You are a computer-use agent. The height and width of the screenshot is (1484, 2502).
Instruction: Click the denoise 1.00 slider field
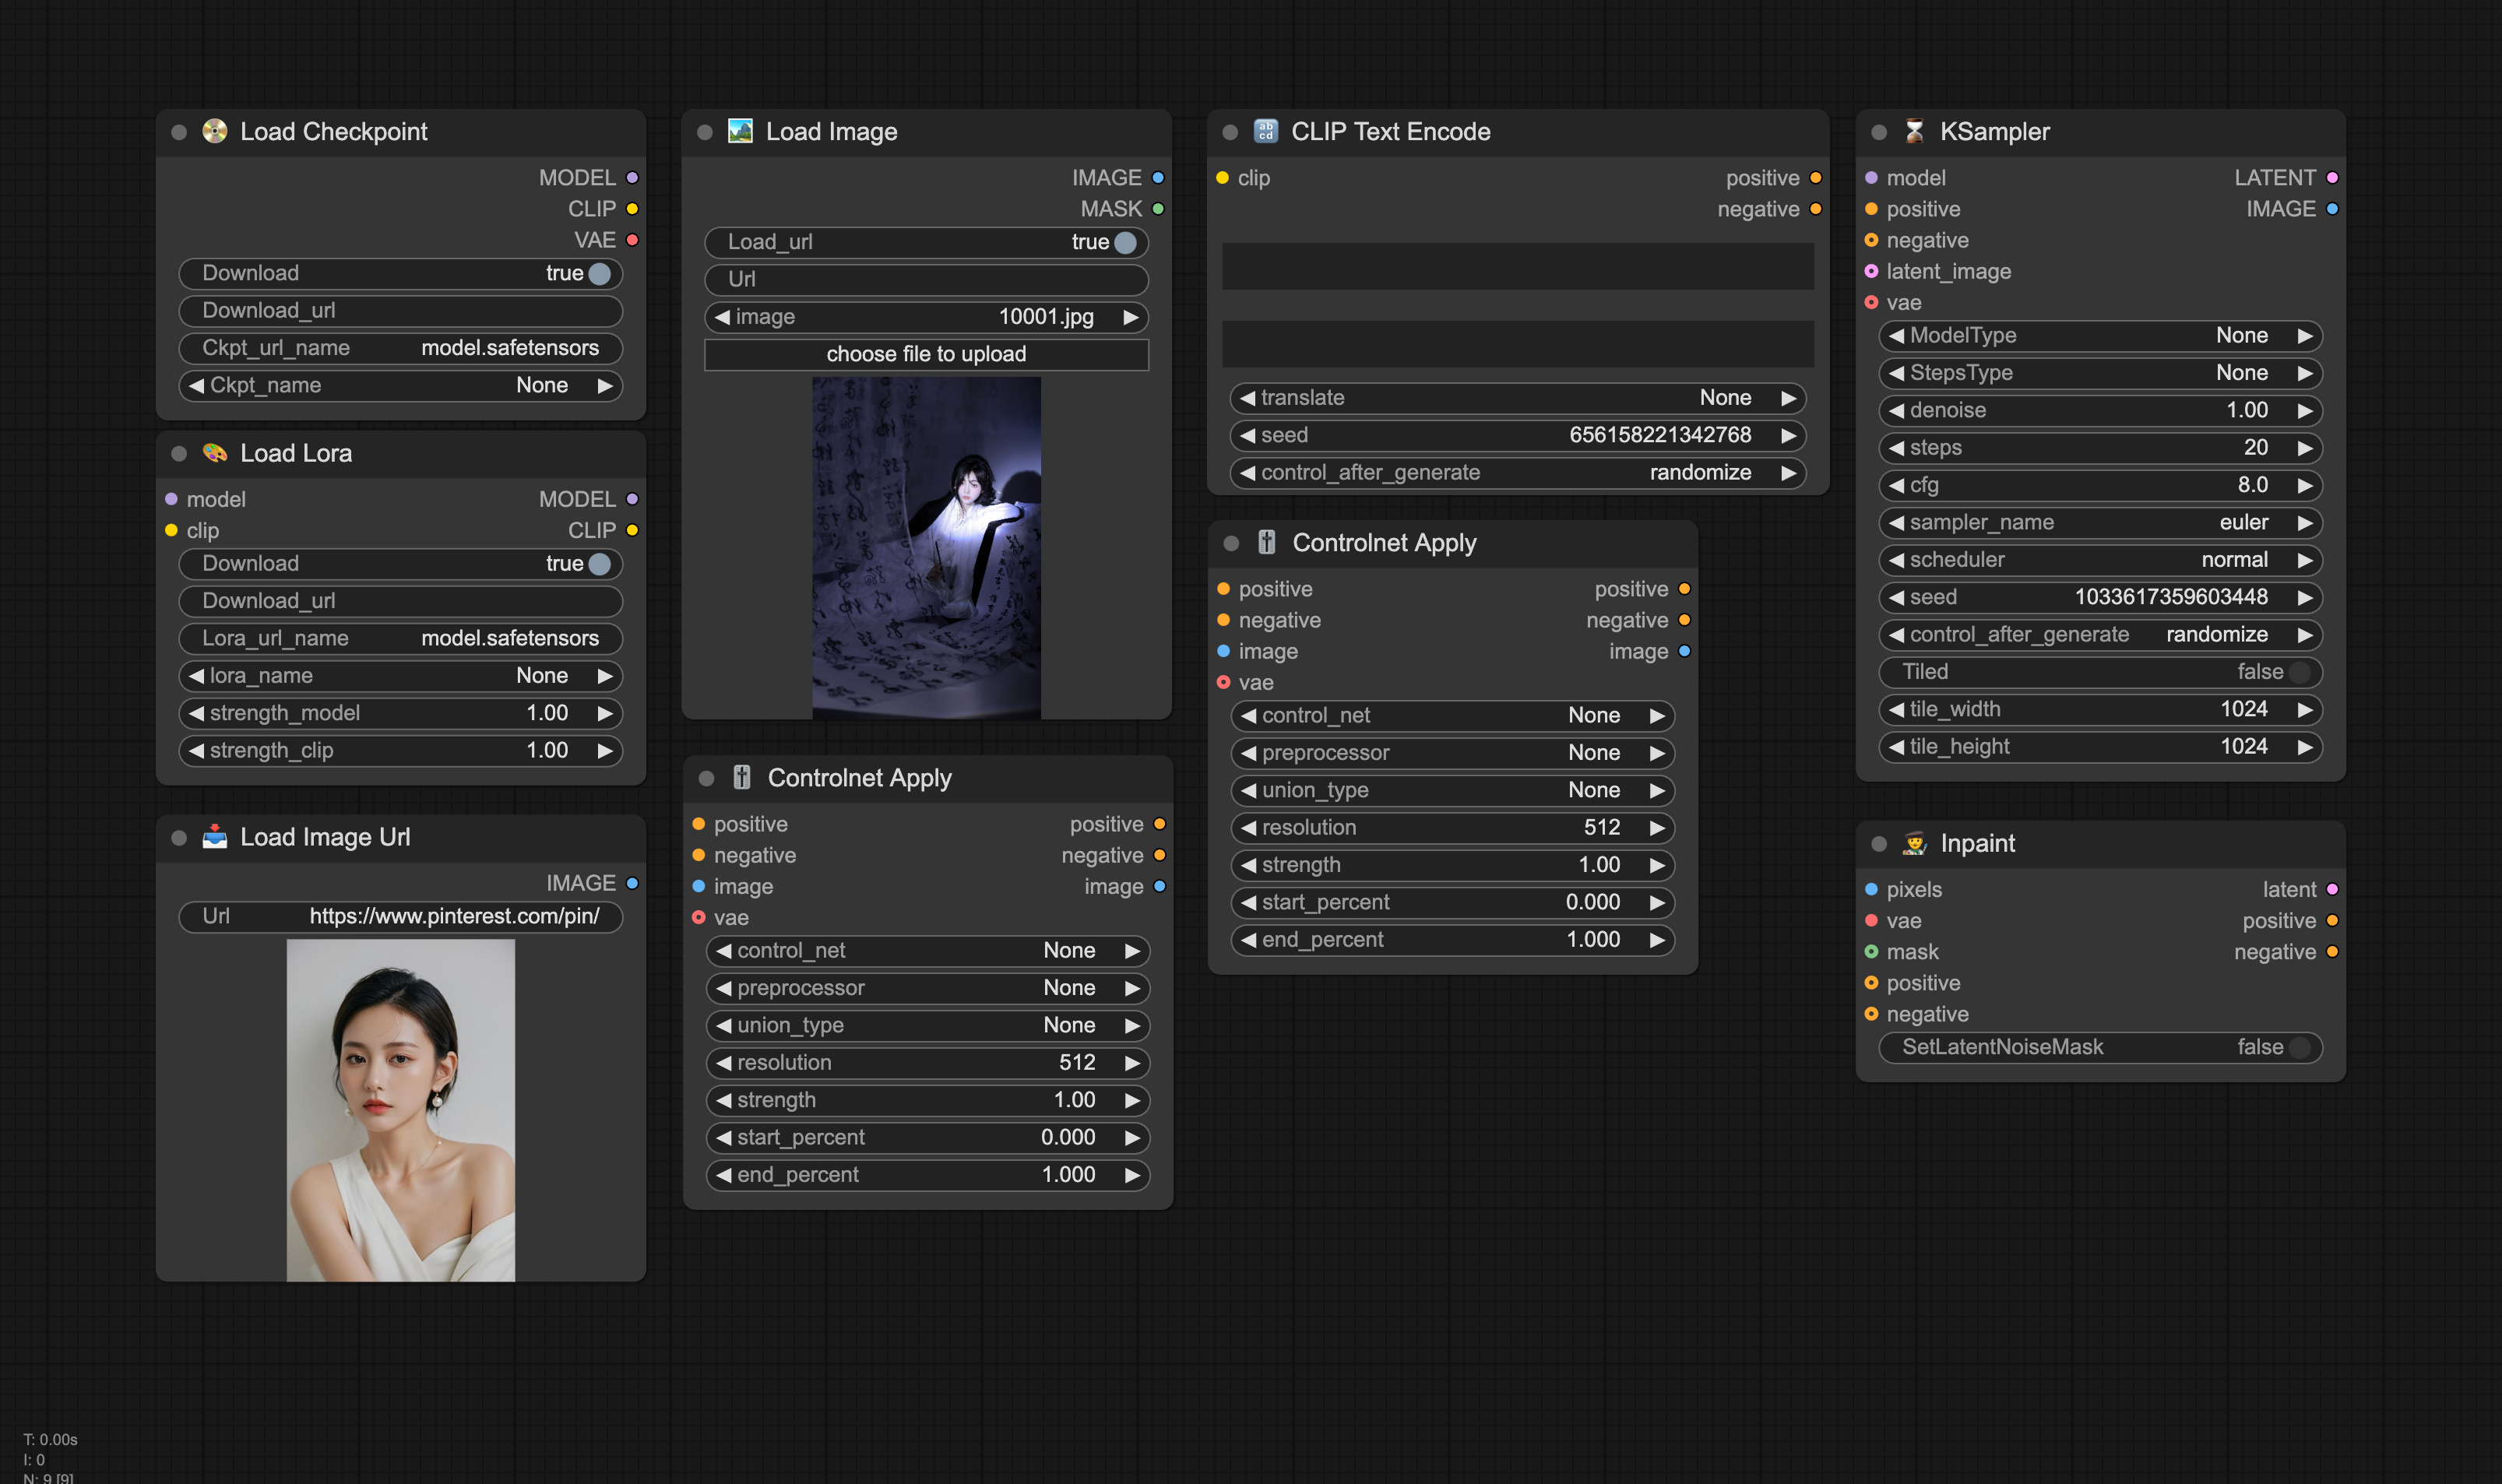tap(2099, 410)
